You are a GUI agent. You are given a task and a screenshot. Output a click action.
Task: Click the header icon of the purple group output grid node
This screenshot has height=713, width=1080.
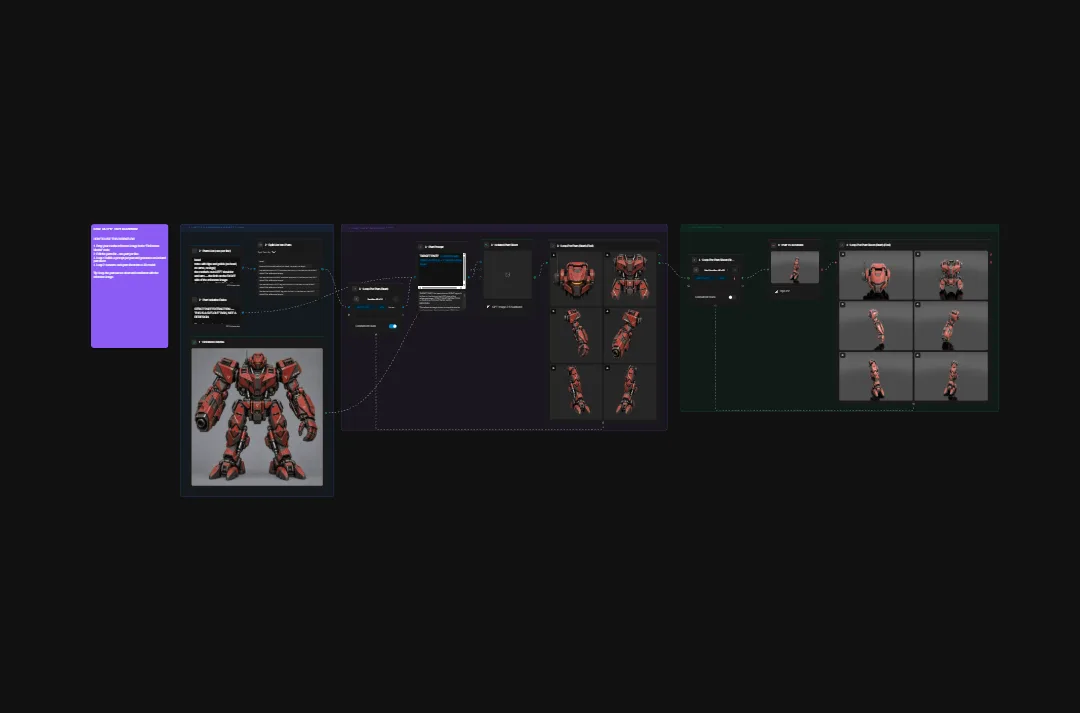tap(553, 245)
